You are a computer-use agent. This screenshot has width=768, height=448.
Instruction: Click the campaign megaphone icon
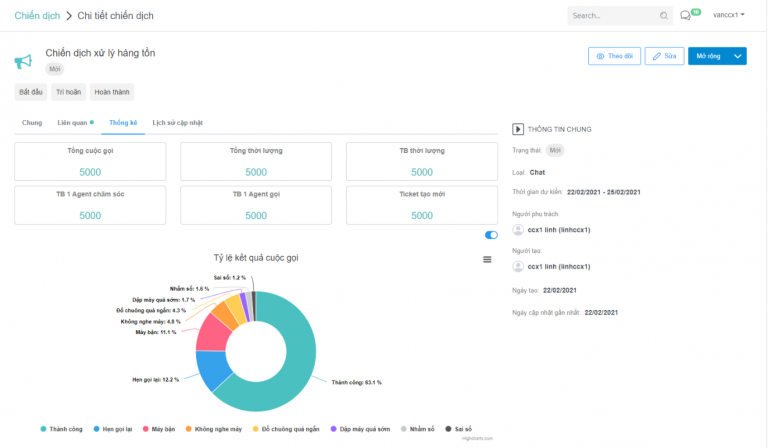click(22, 62)
